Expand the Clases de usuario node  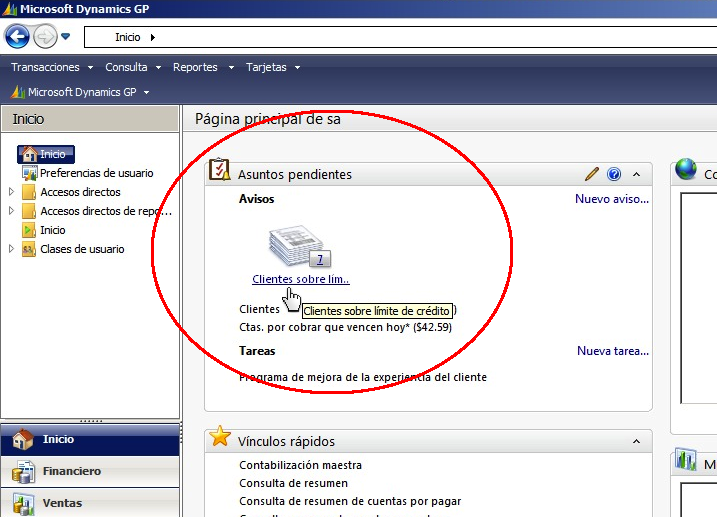[x=11, y=249]
